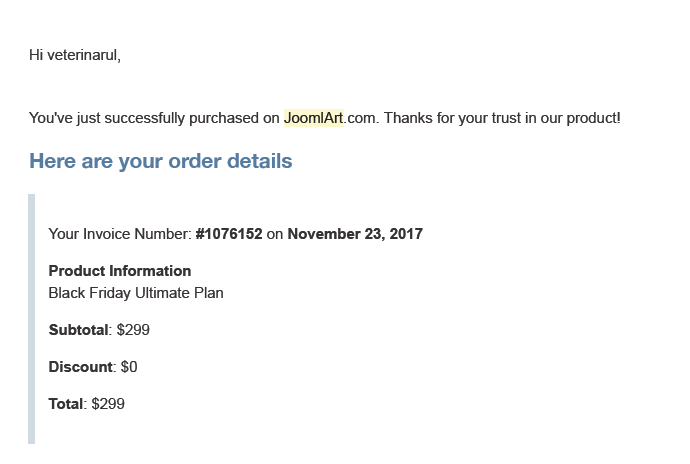
Task: Click the Black Friday Ultimate Plan text
Action: tap(136, 293)
